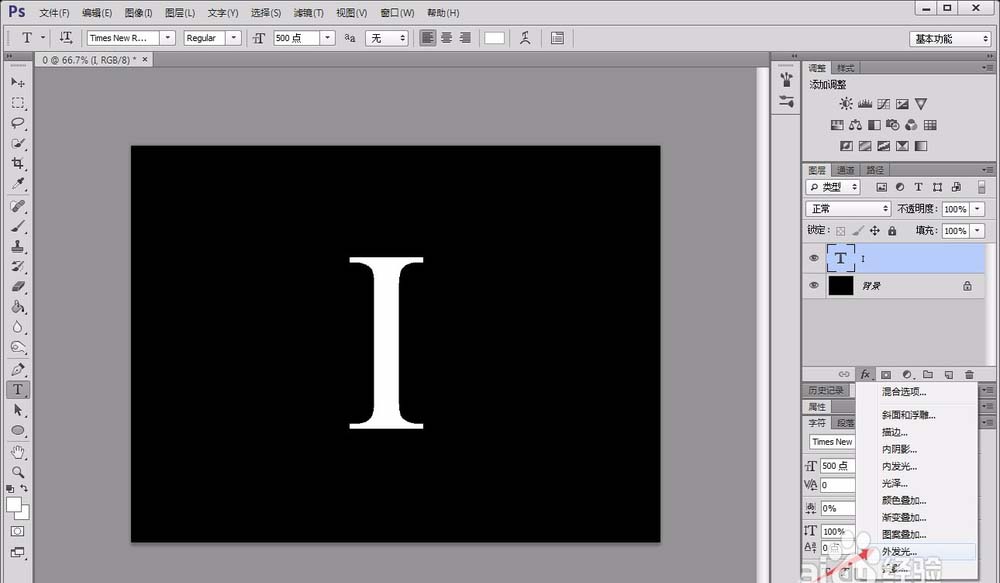Viewport: 1000px width, 583px height.
Task: Select the Quick Selection tool
Action: click(x=18, y=144)
